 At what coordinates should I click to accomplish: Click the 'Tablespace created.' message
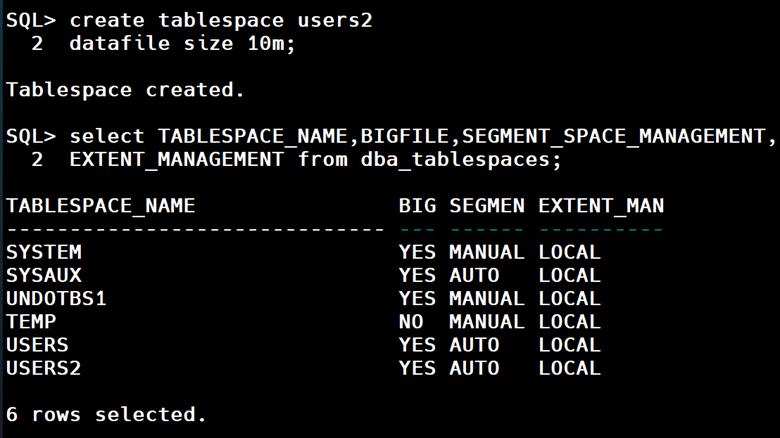[125, 89]
